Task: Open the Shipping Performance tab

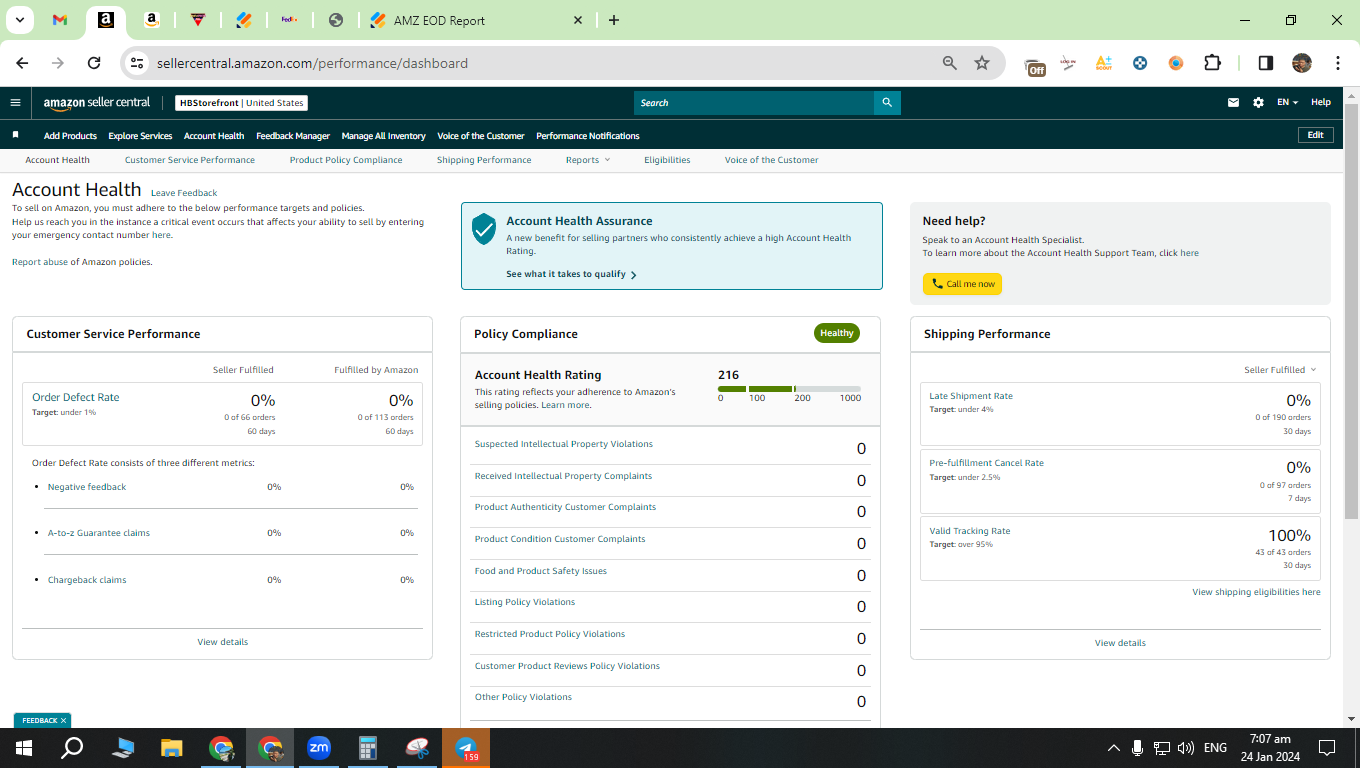Action: coord(484,160)
